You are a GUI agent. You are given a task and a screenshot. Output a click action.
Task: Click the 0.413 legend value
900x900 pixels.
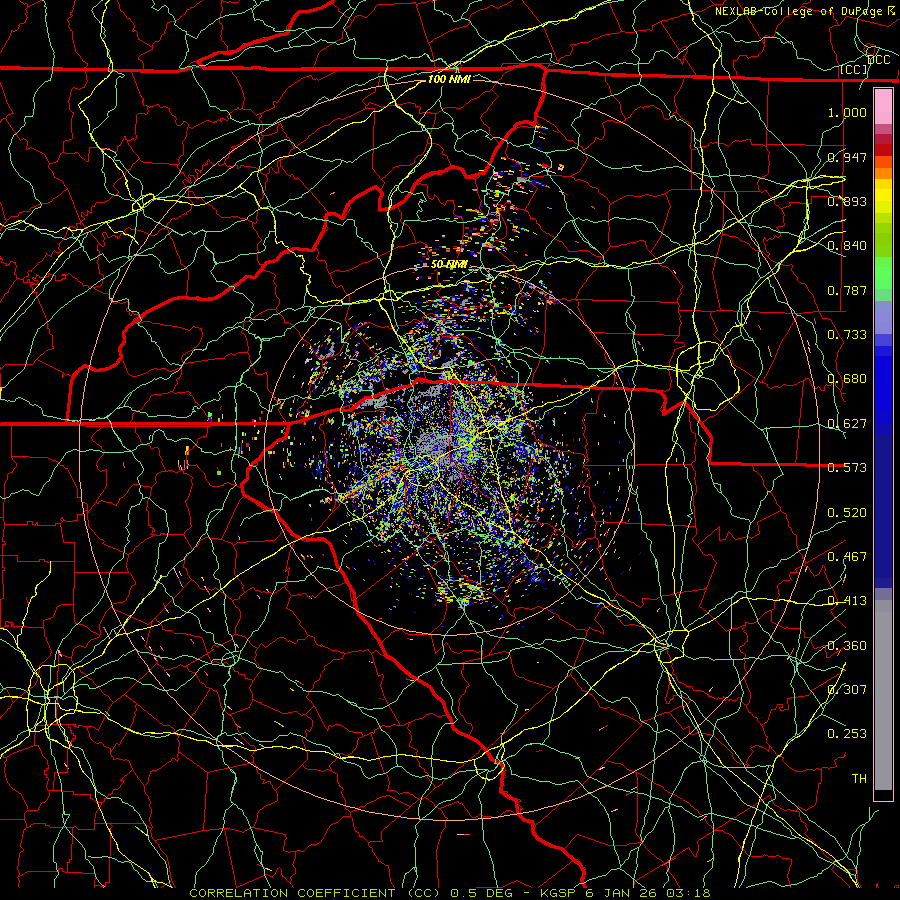click(847, 601)
